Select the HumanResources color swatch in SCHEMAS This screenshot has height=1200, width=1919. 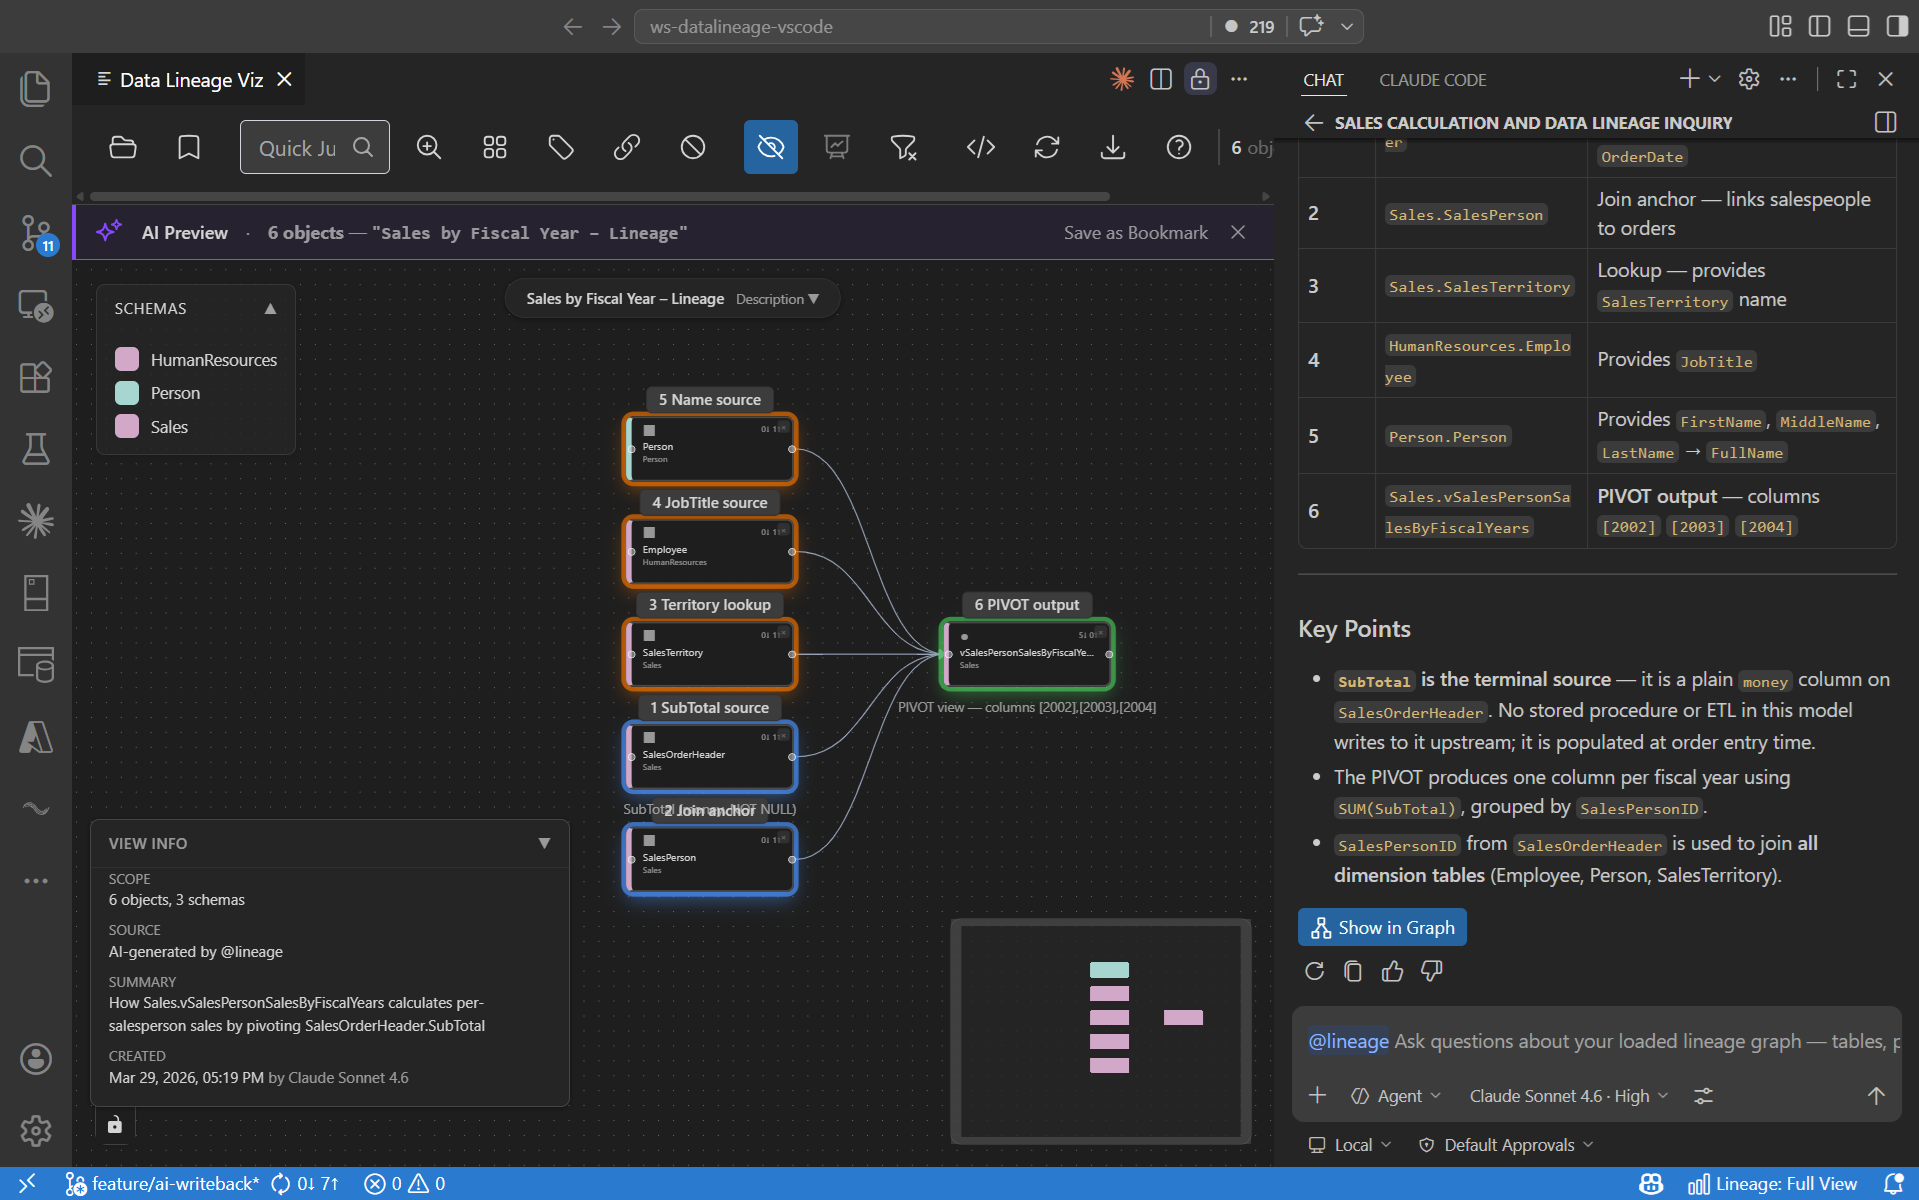[126, 358]
